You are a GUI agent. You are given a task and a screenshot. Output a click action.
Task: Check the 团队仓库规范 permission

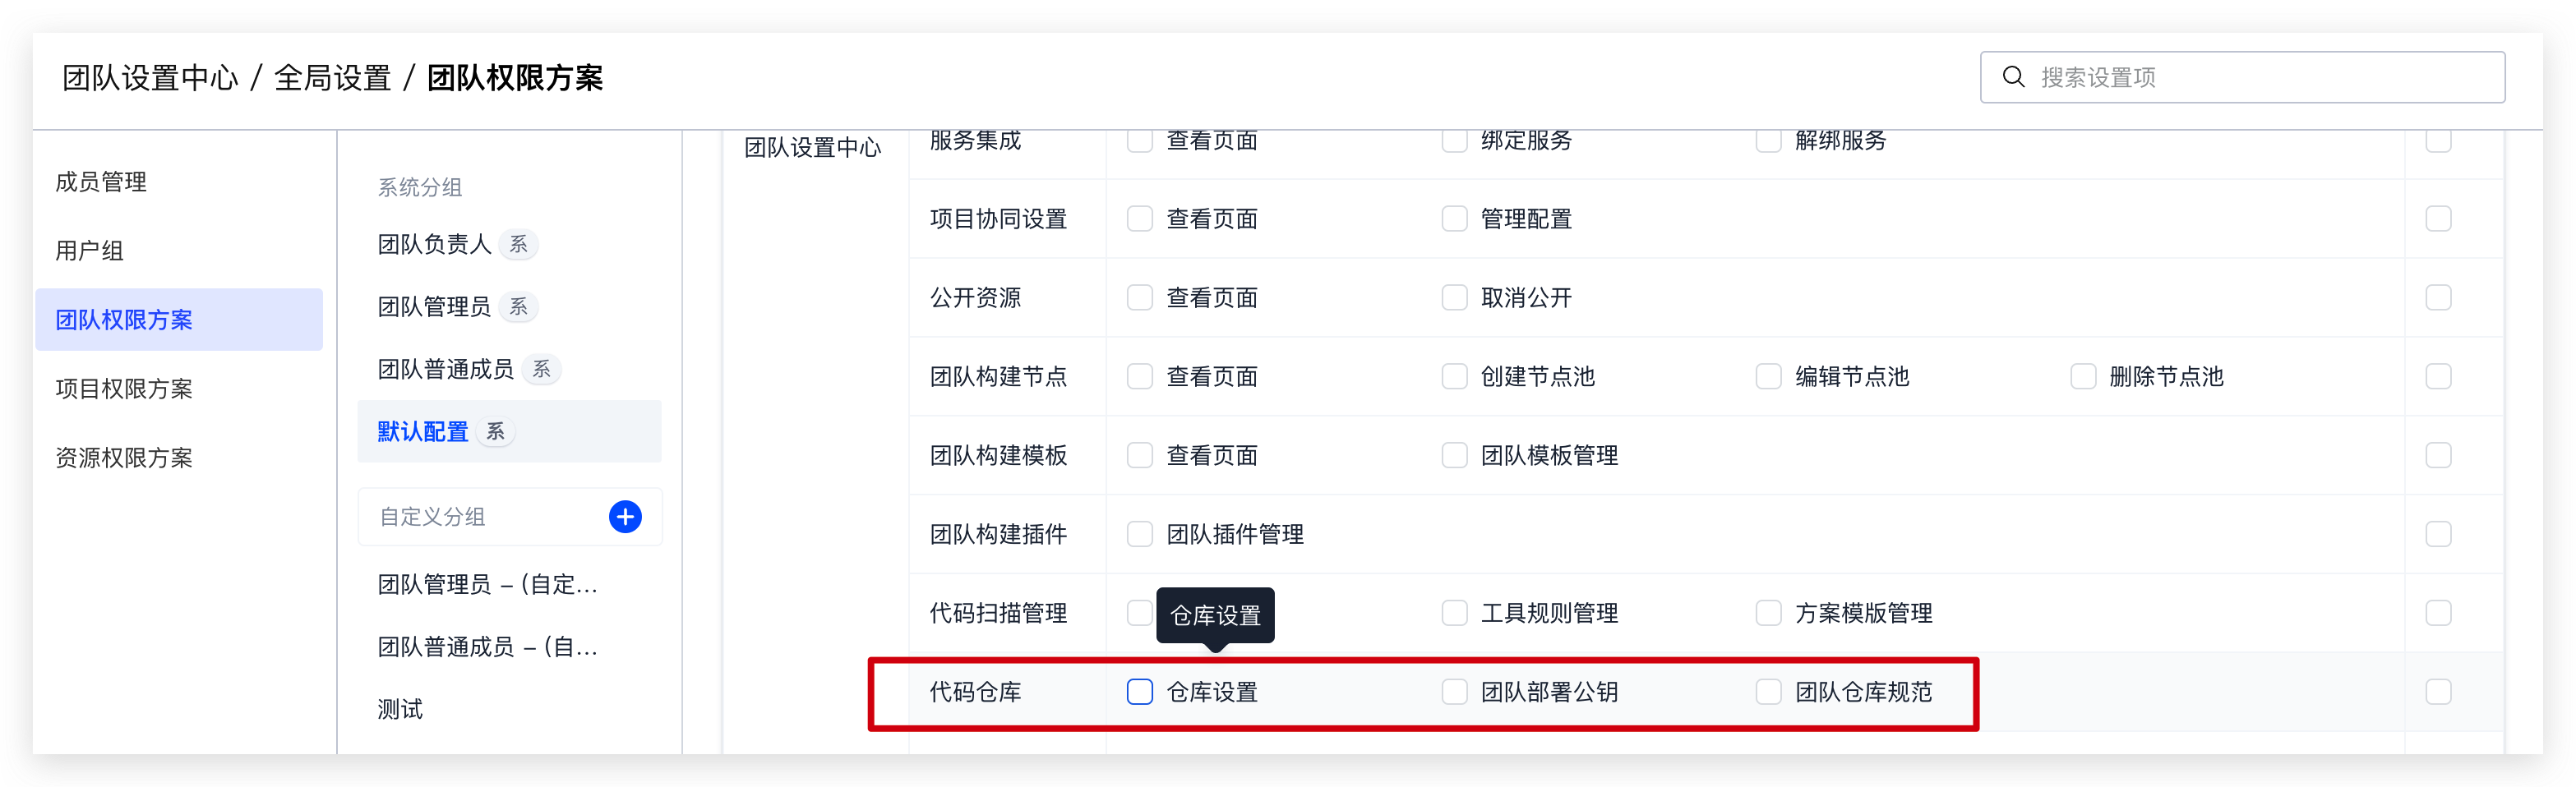[1768, 692]
